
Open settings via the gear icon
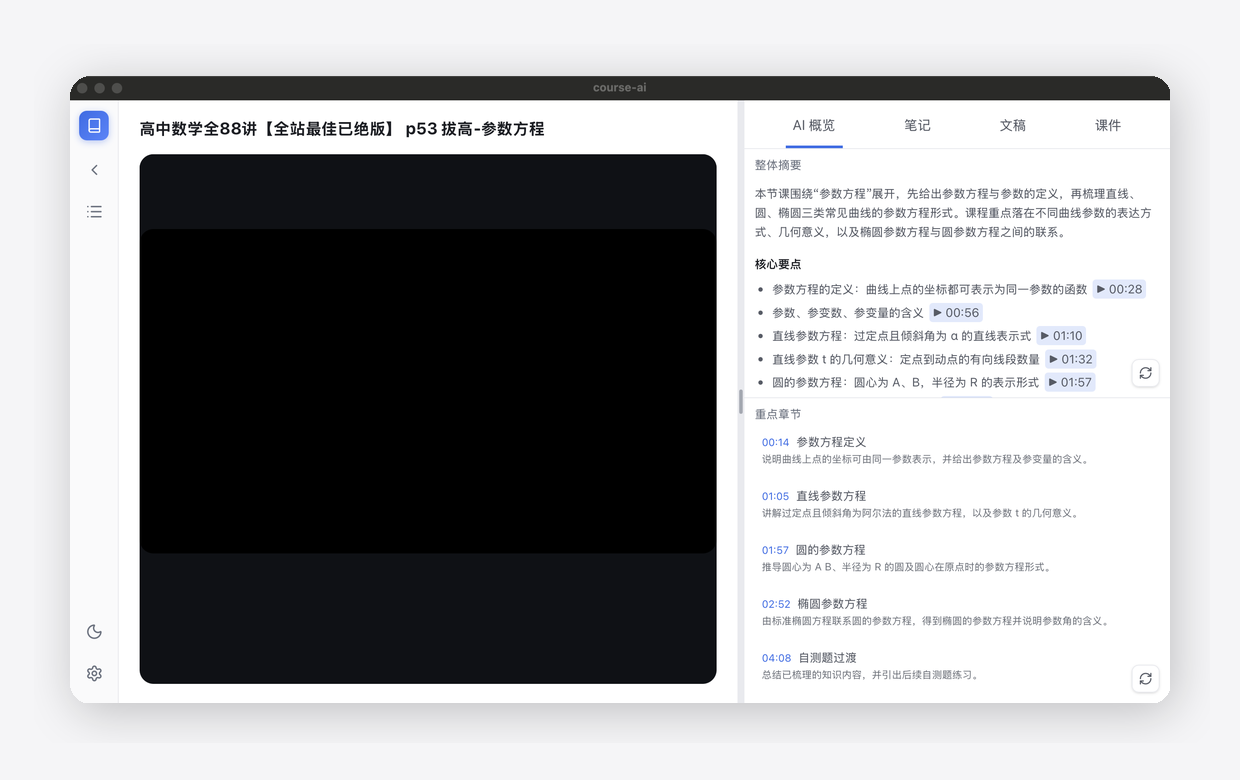tap(94, 673)
